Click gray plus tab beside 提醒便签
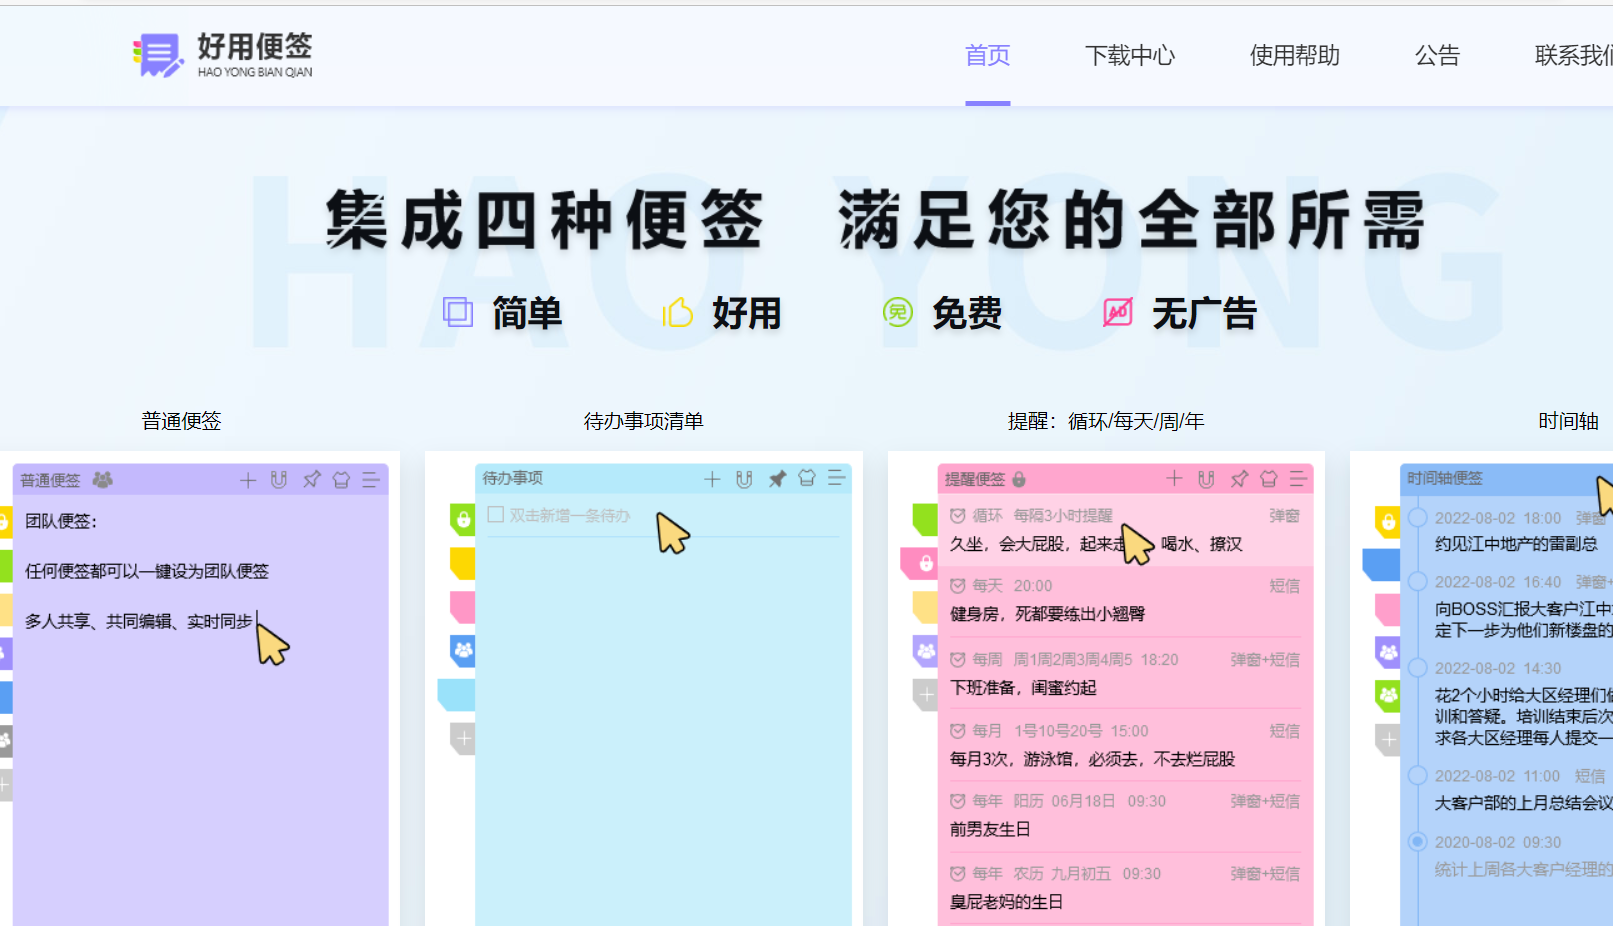Screen dimensions: 1613x926 (926, 695)
